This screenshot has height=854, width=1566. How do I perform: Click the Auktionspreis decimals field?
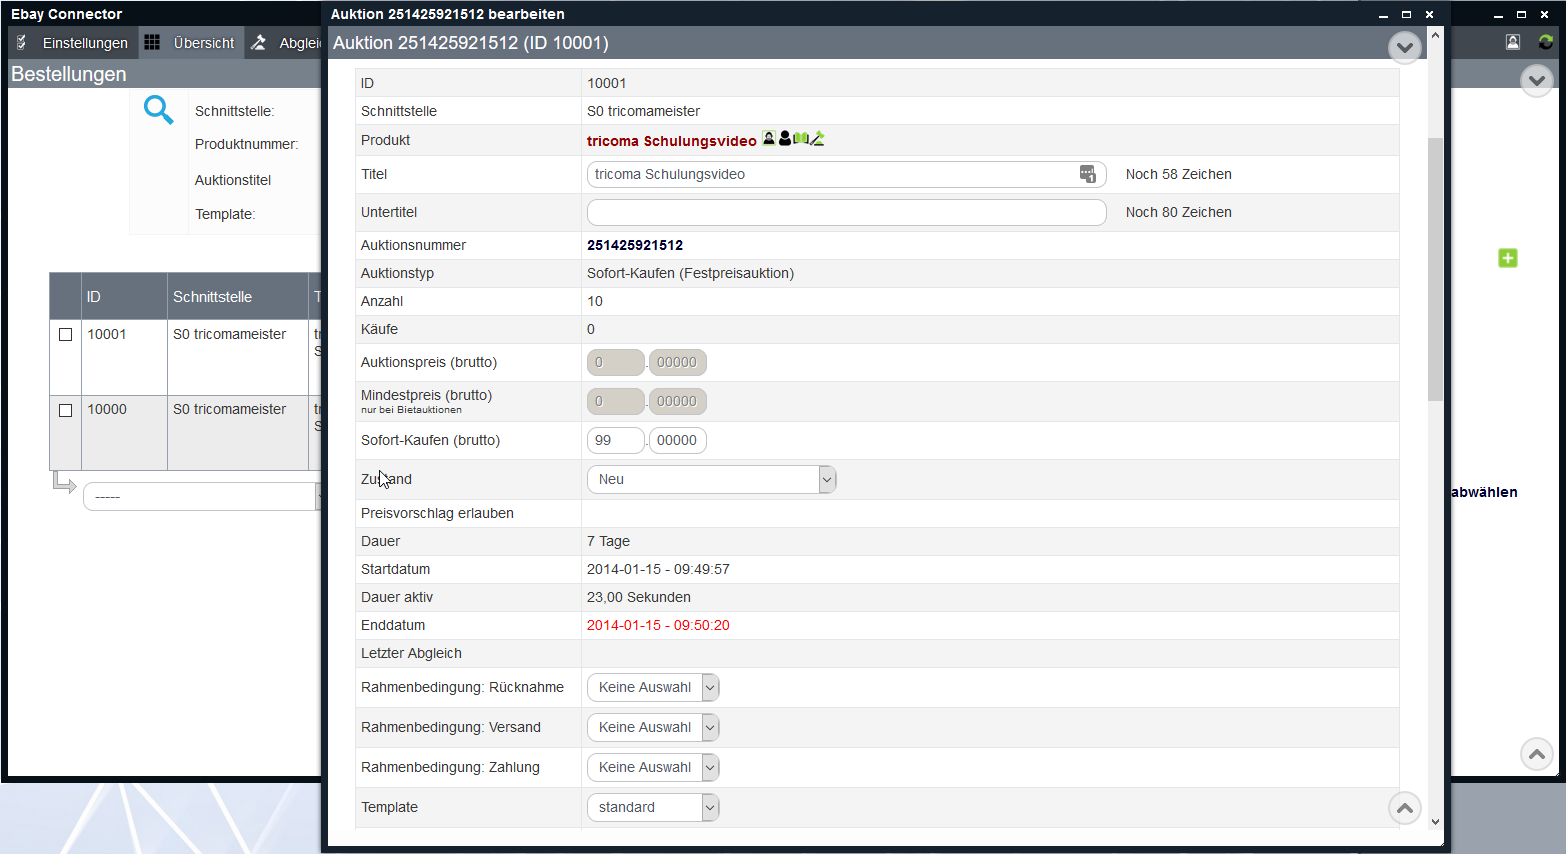pyautogui.click(x=677, y=362)
